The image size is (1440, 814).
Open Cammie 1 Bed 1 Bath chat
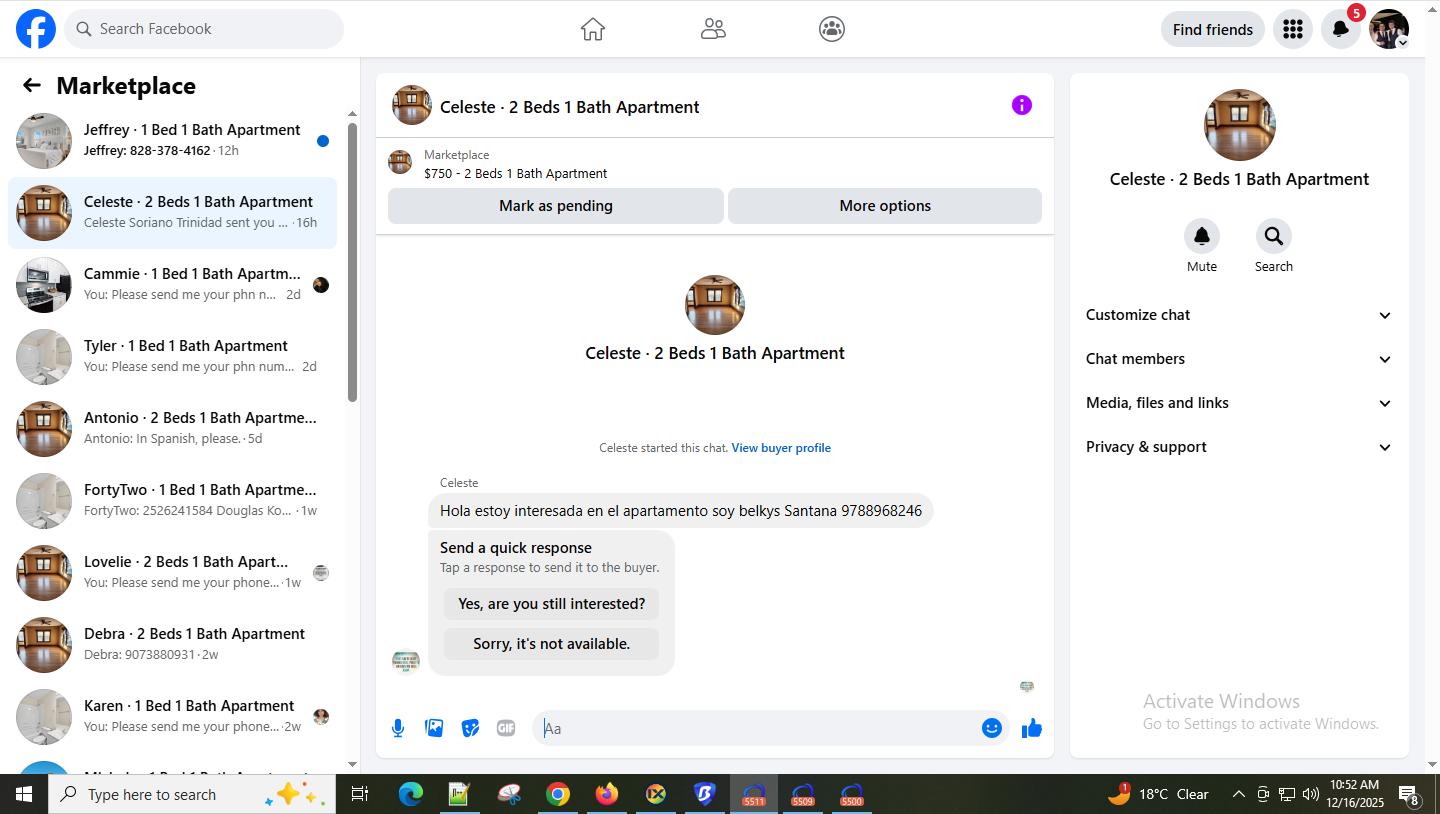[172, 285]
